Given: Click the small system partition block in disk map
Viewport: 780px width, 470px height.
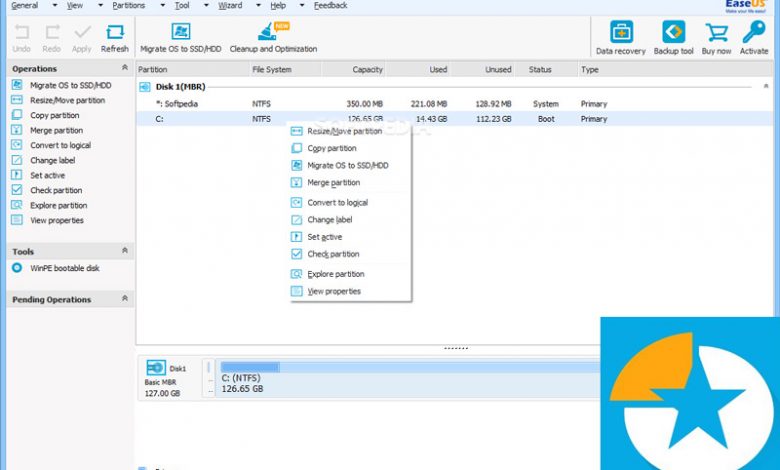Looking at the screenshot, I should pyautogui.click(x=208, y=378).
